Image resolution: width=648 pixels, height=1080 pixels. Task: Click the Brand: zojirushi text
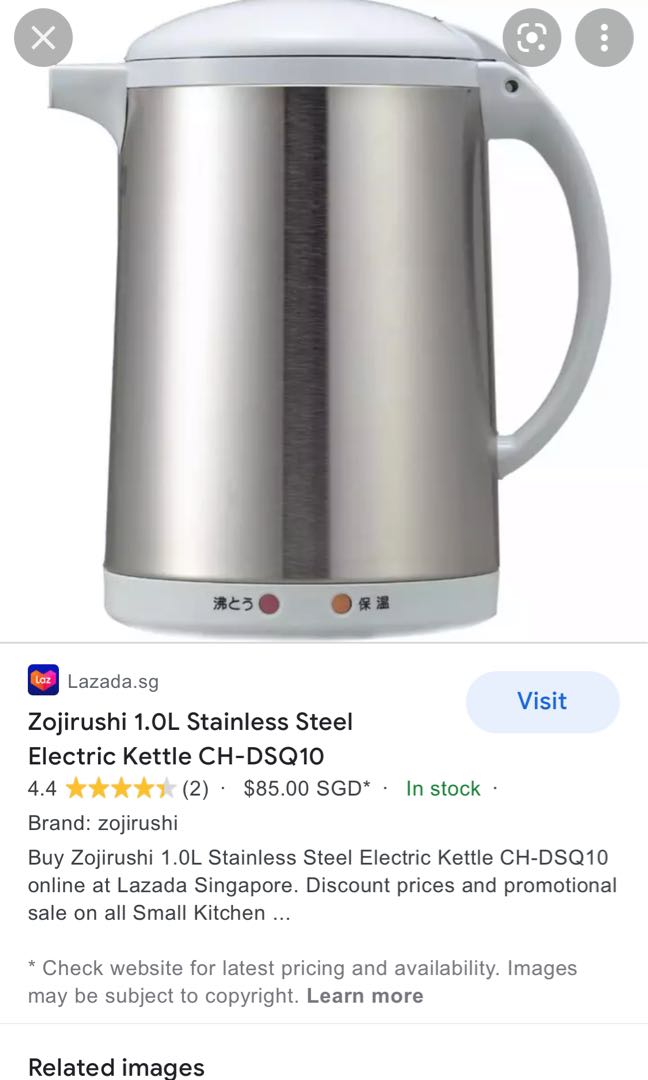tap(103, 822)
